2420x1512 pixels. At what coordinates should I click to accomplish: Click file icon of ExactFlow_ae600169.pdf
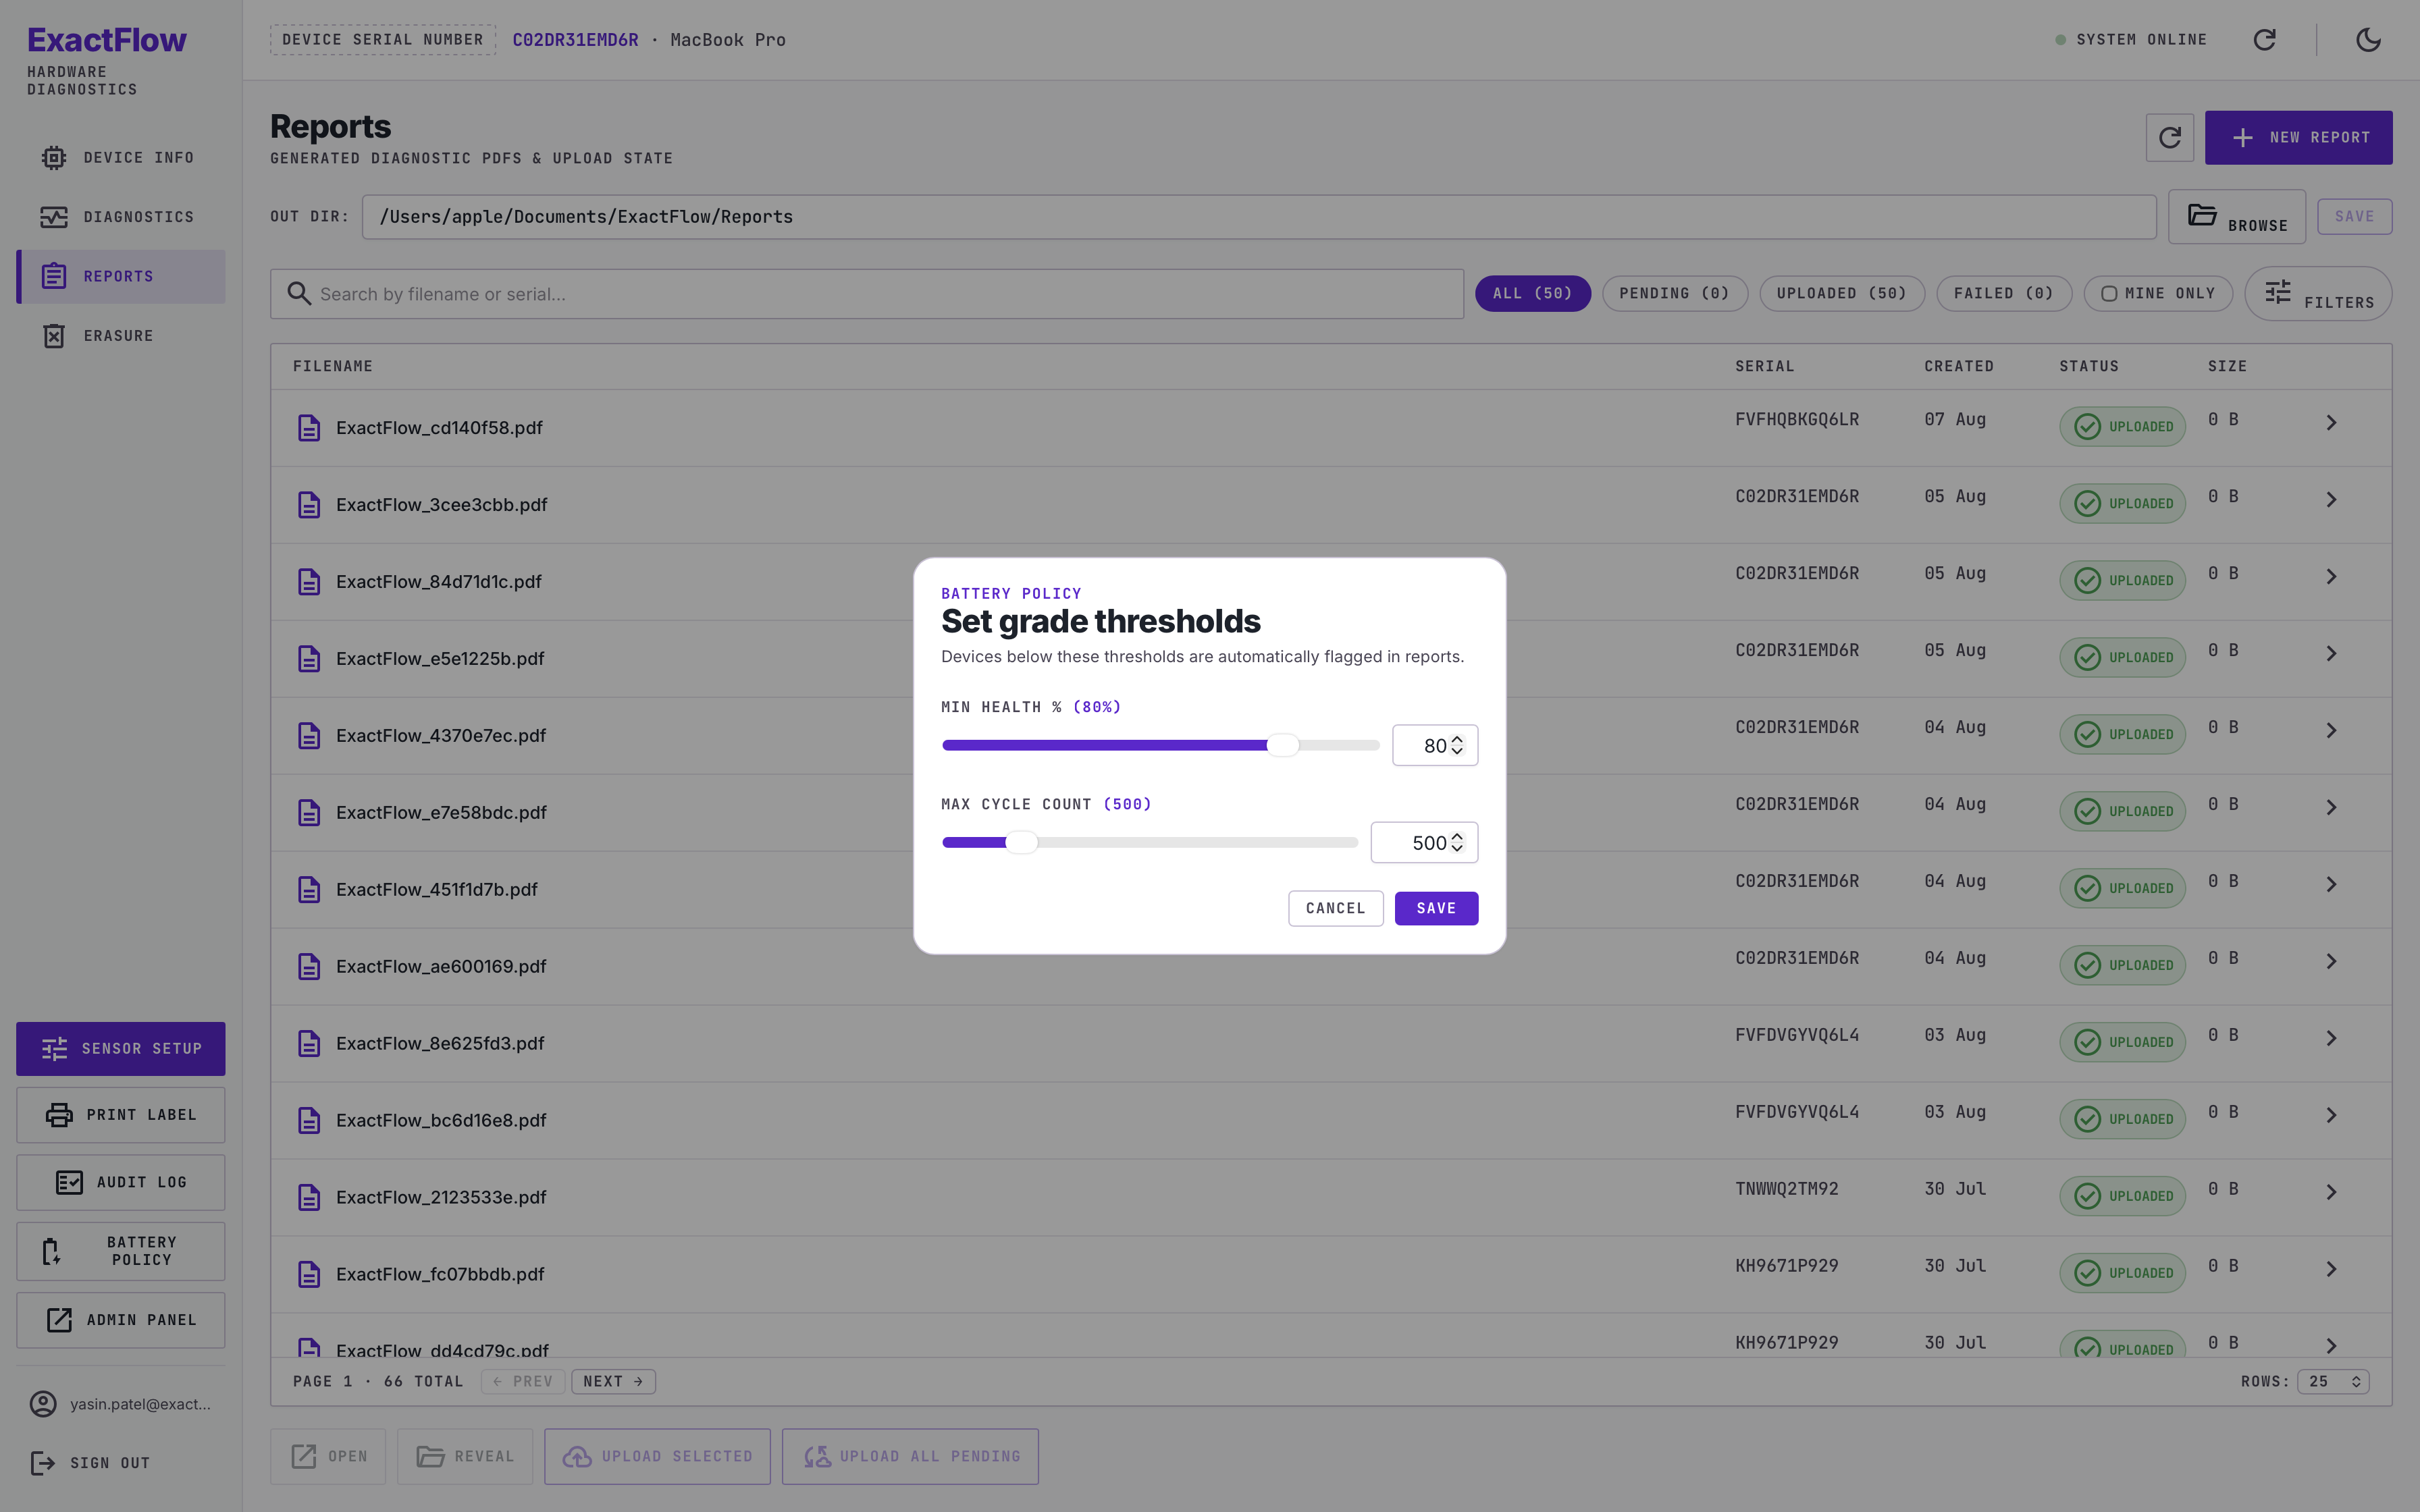click(309, 967)
